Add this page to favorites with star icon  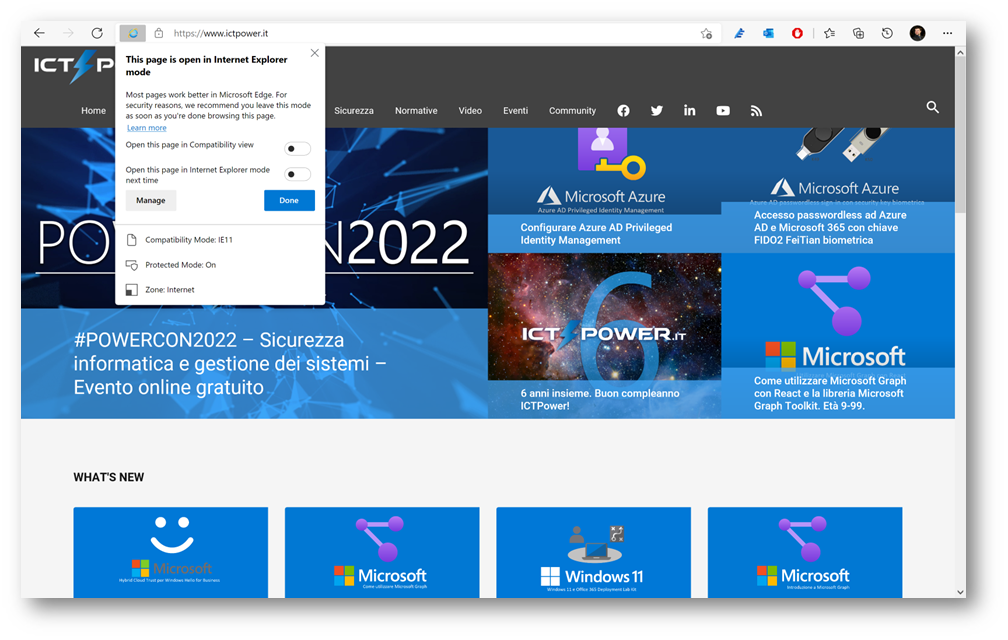(706, 33)
